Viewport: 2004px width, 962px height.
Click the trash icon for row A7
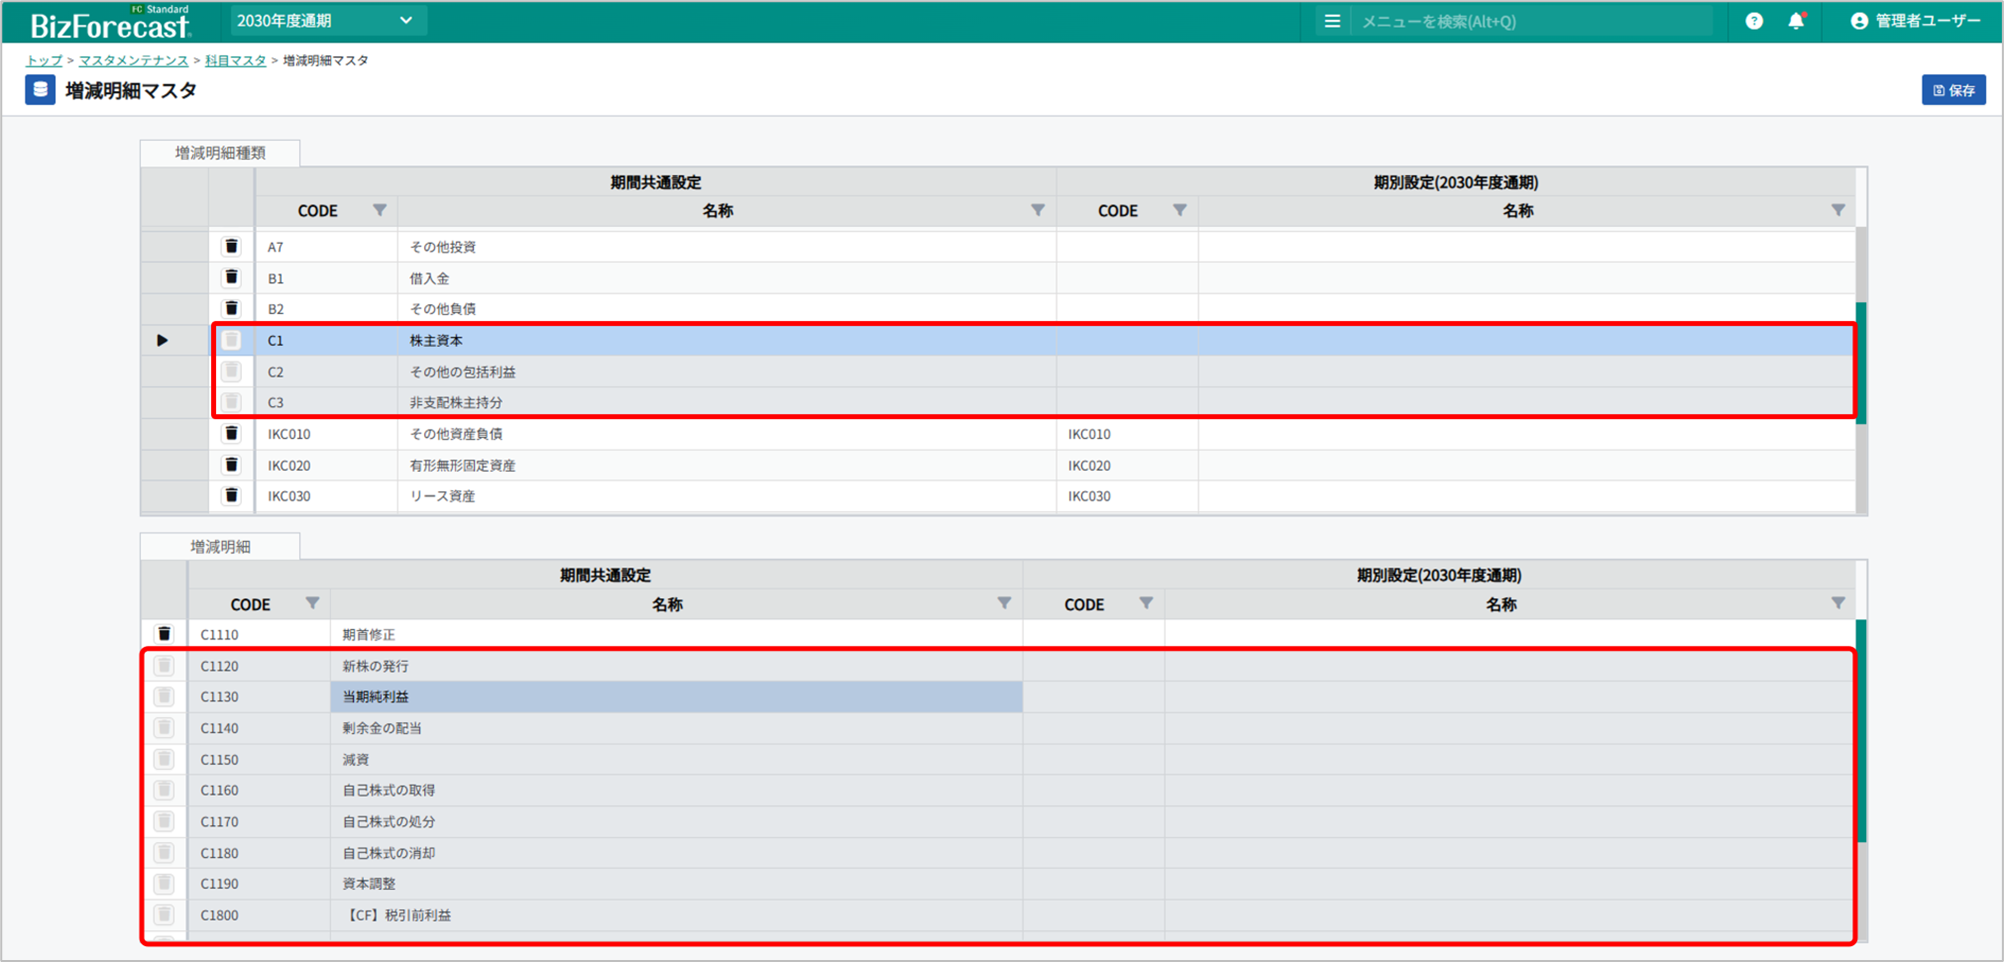(x=231, y=247)
